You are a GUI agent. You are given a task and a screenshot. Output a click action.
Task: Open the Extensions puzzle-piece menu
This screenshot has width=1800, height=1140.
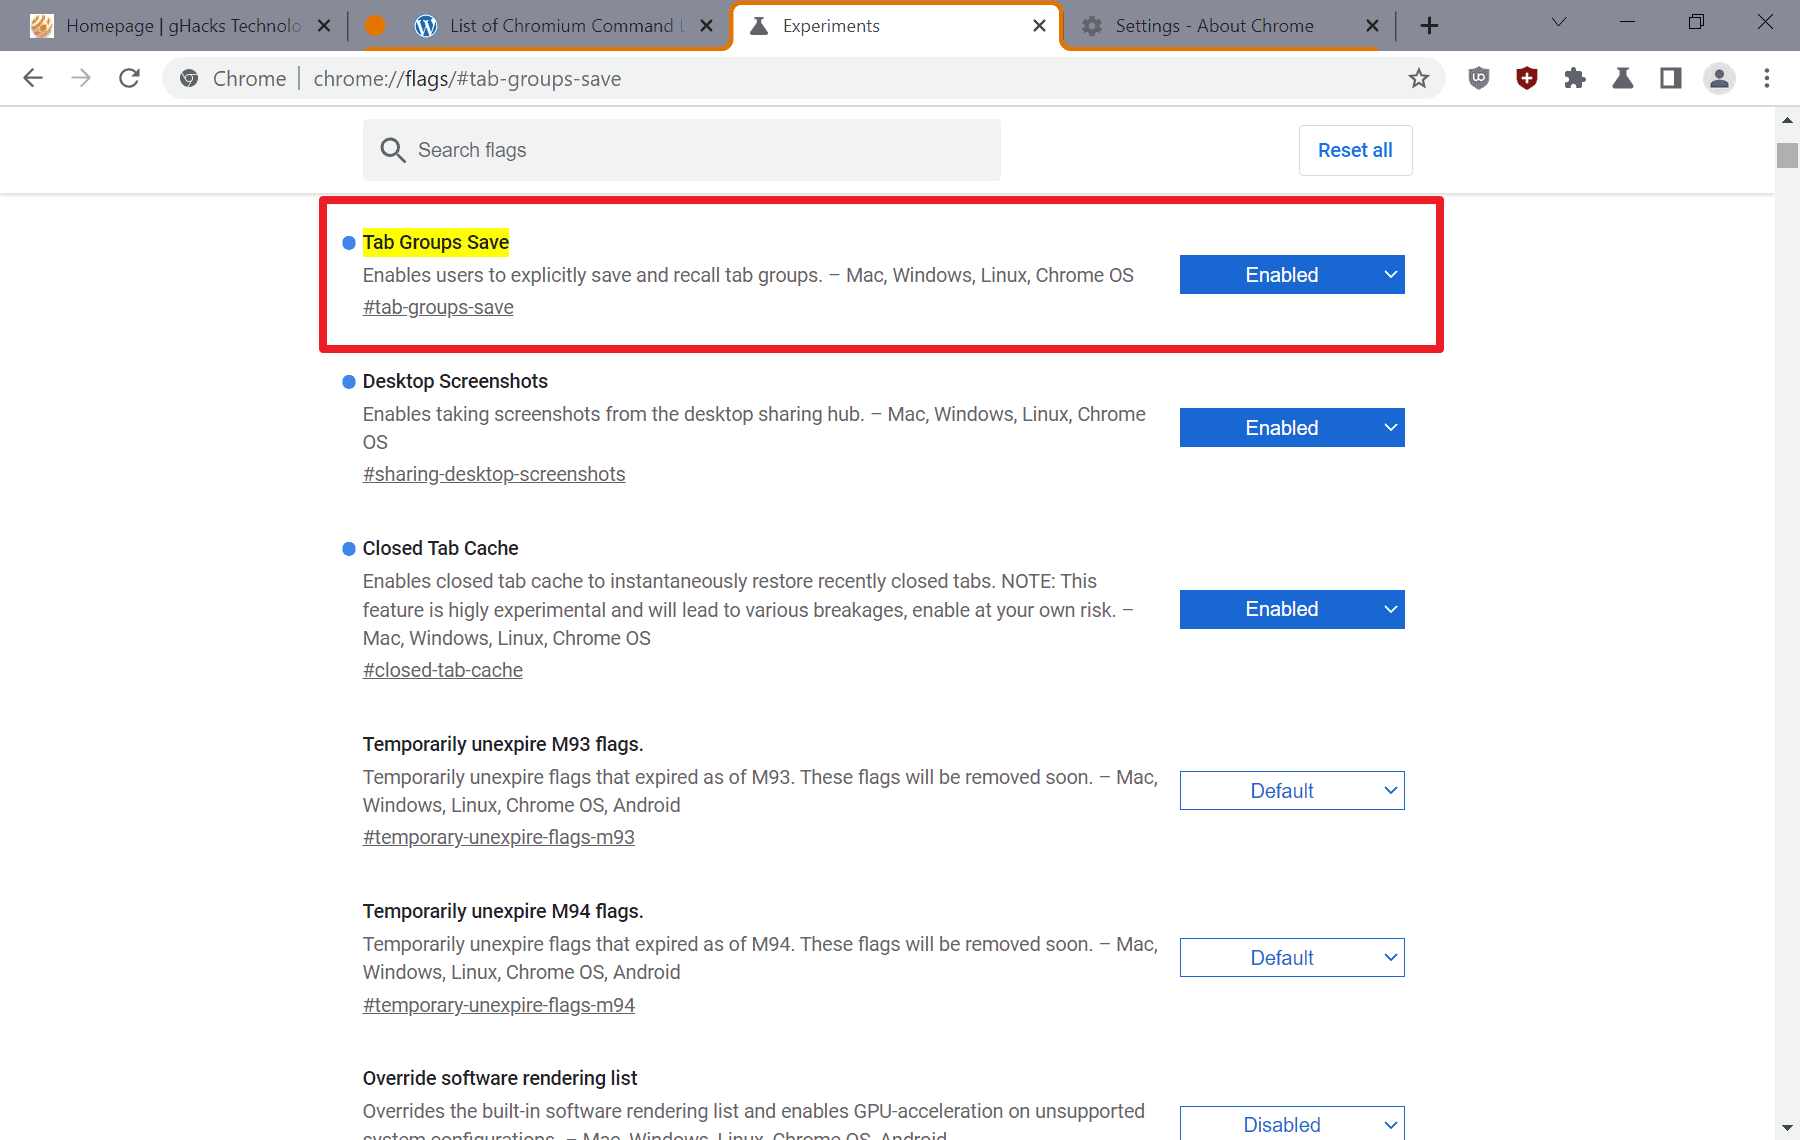coord(1575,78)
